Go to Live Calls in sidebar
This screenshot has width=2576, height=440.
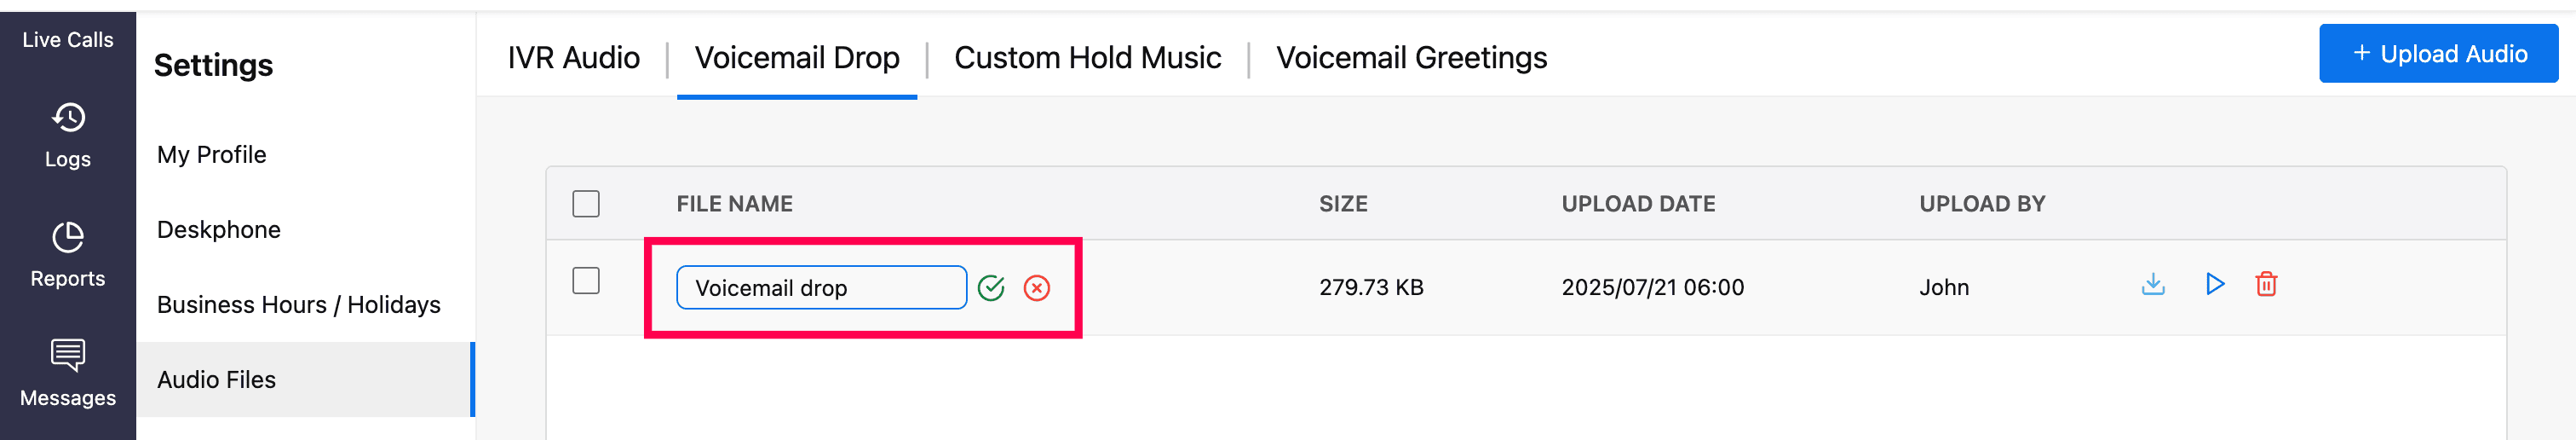[68, 40]
